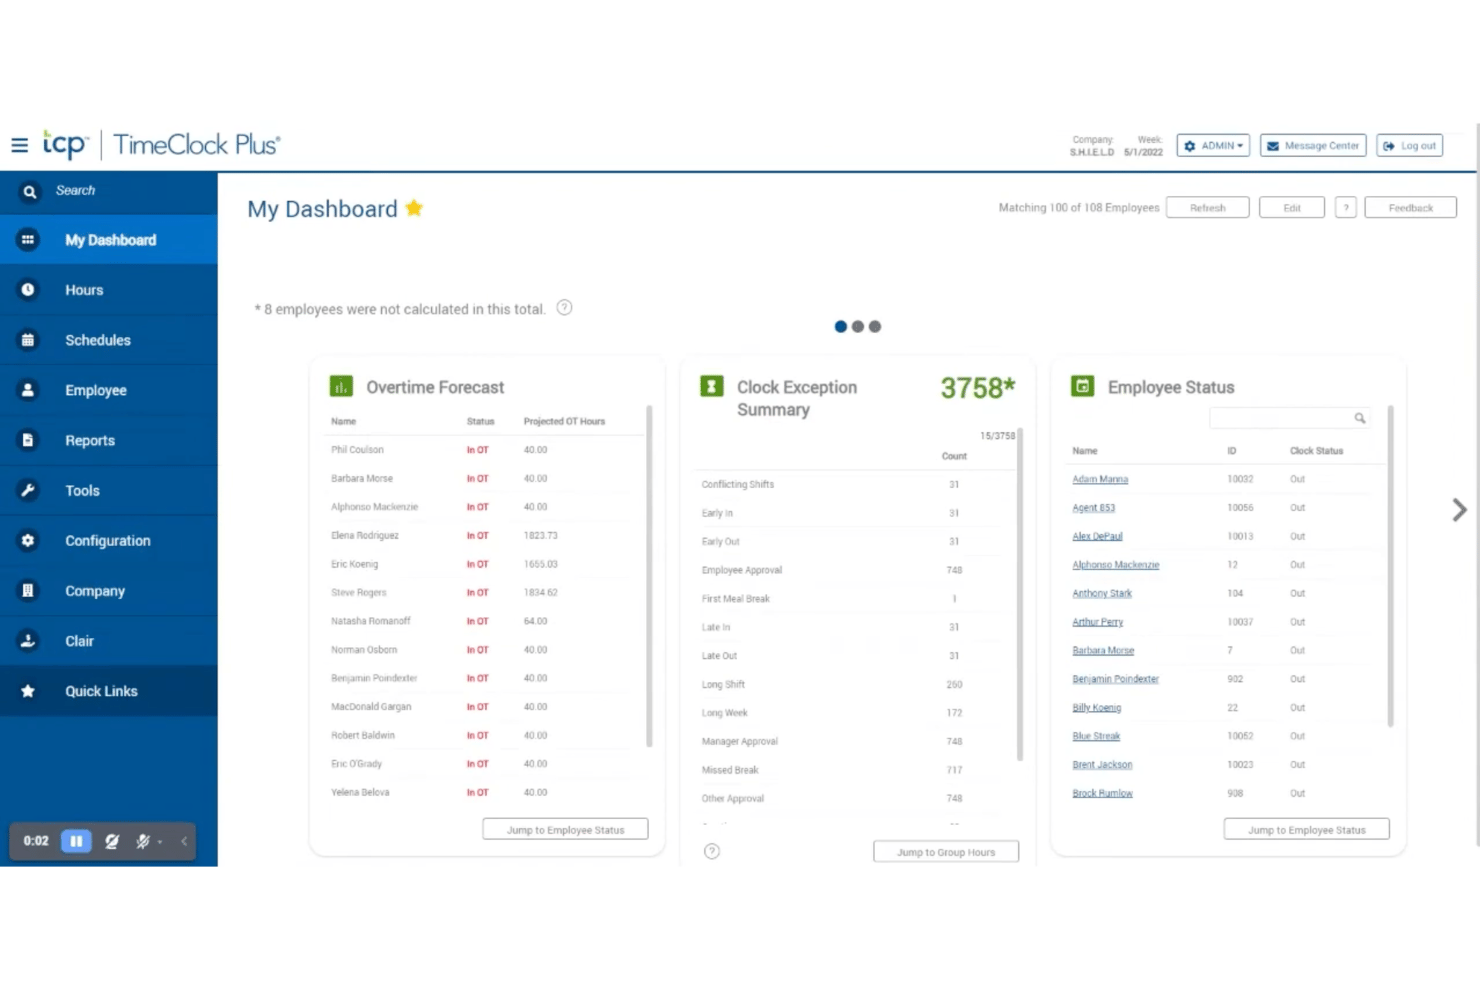Screen dimensions: 1480x987
Task: Click the My Dashboard grid icon
Action: 28,240
